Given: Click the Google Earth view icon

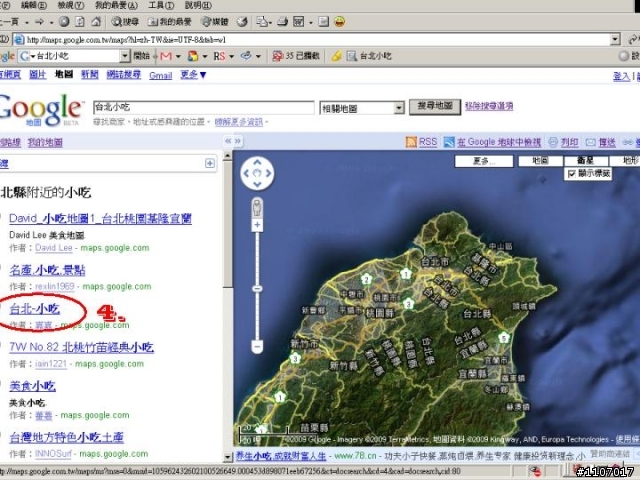Looking at the screenshot, I should point(449,142).
